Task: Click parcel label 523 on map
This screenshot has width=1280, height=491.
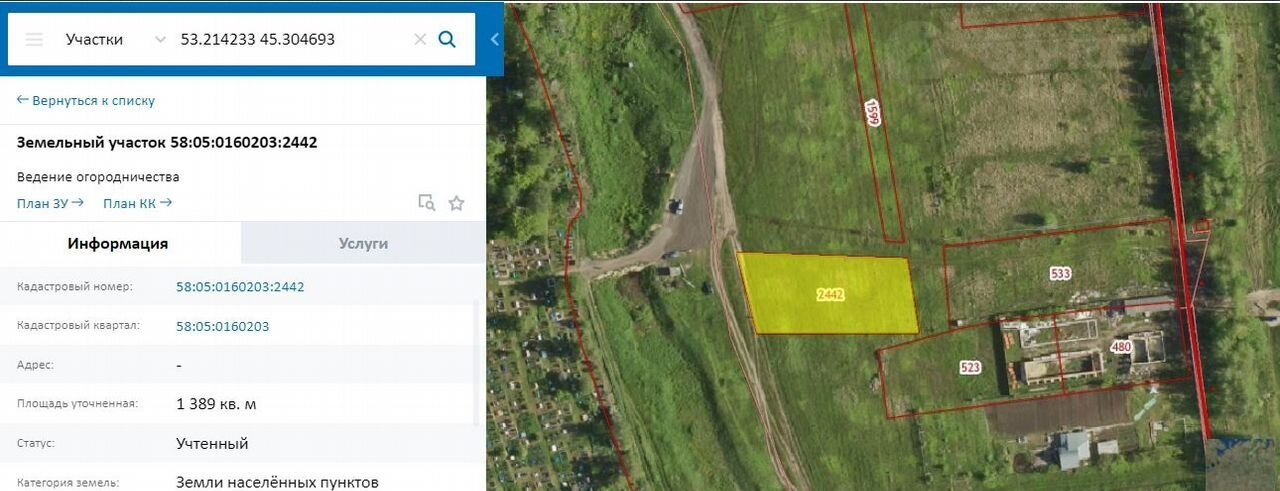Action: tap(970, 367)
